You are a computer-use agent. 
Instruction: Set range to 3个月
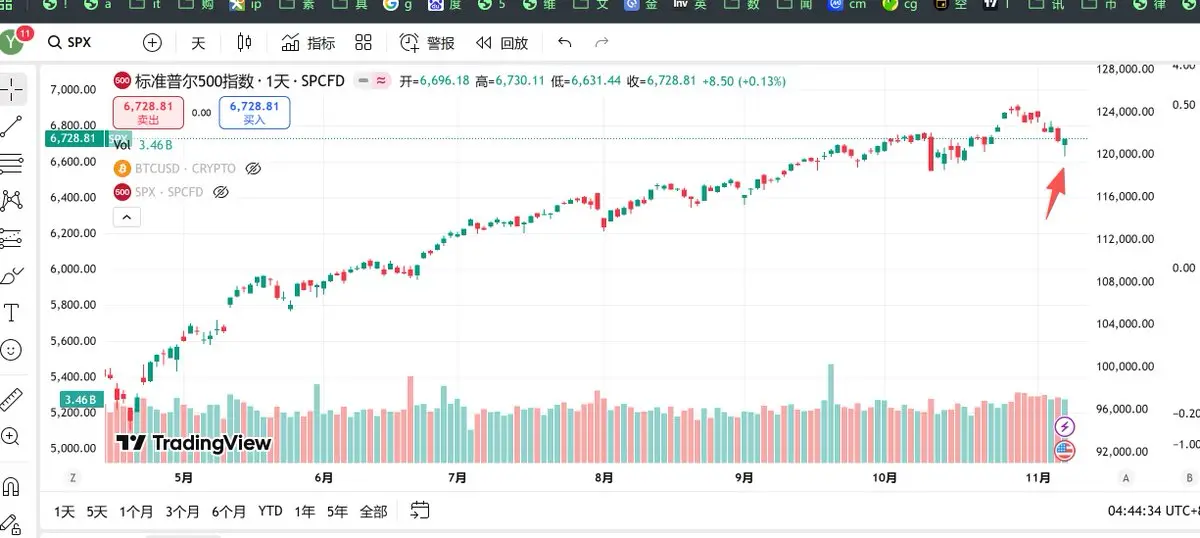click(183, 511)
